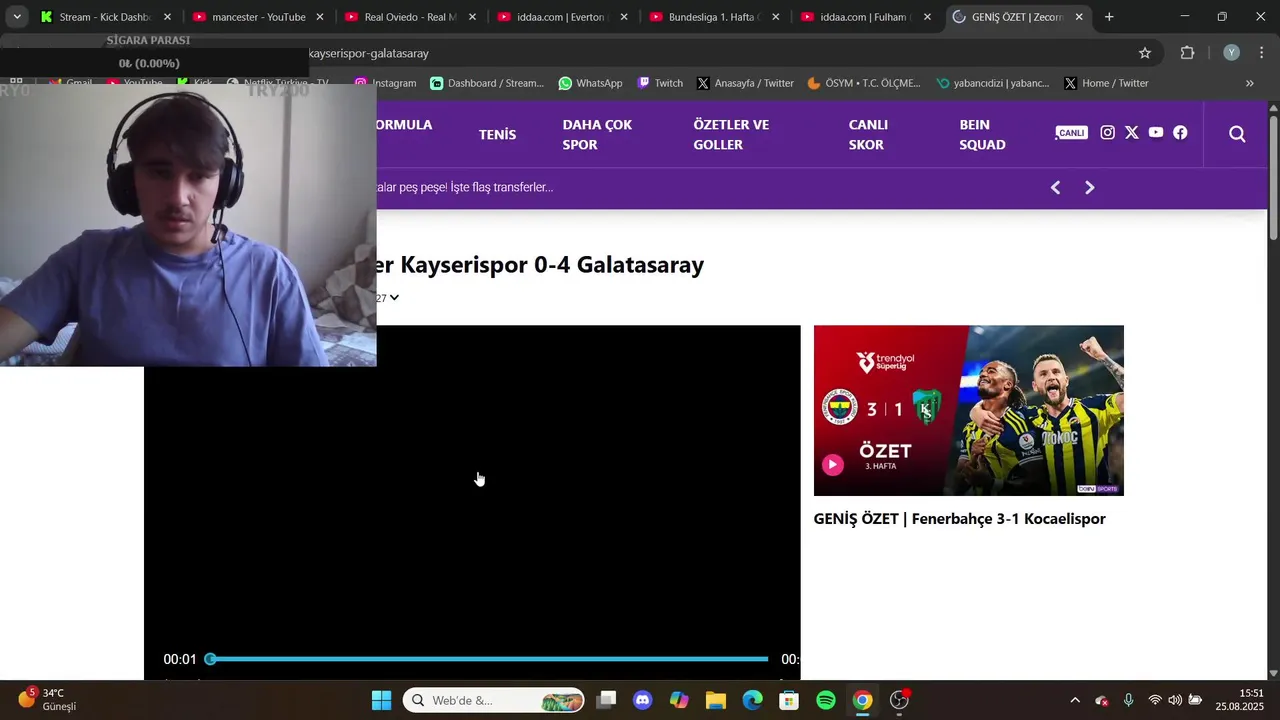The width and height of the screenshot is (1280, 720).
Task: Open Microsoft Edge from the taskbar
Action: click(x=752, y=700)
